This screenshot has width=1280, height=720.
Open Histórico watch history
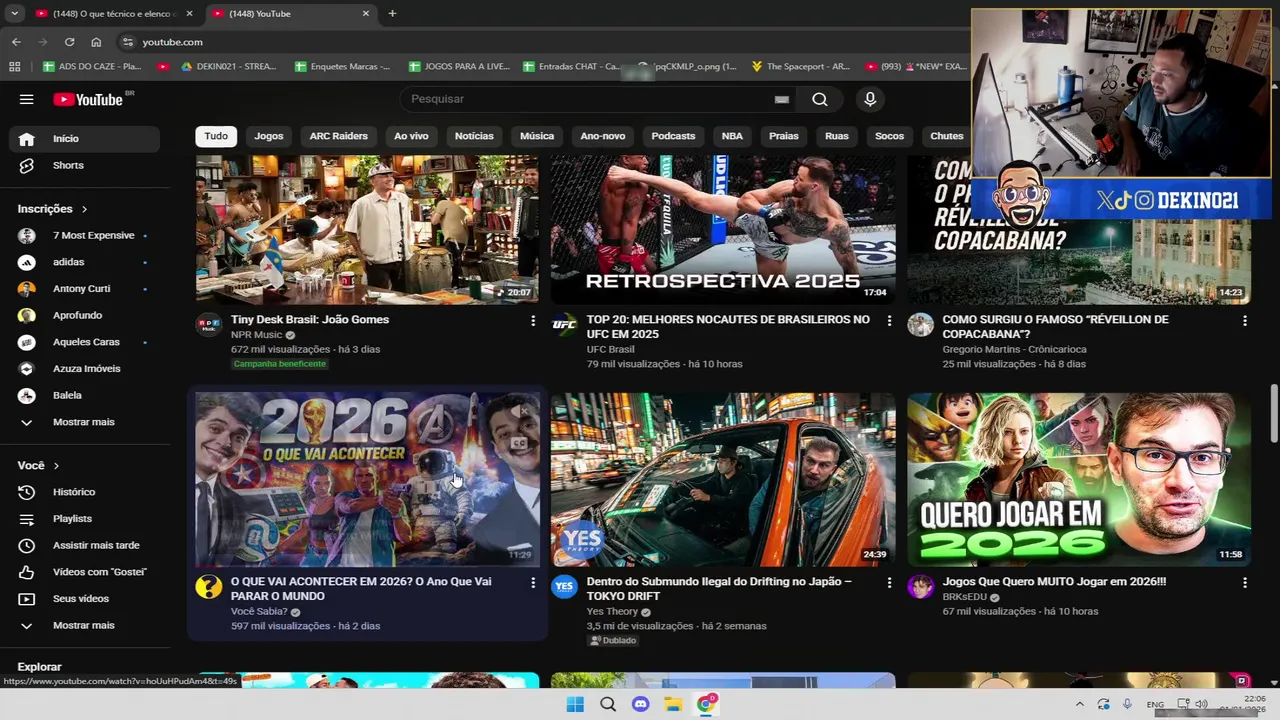click(84, 492)
